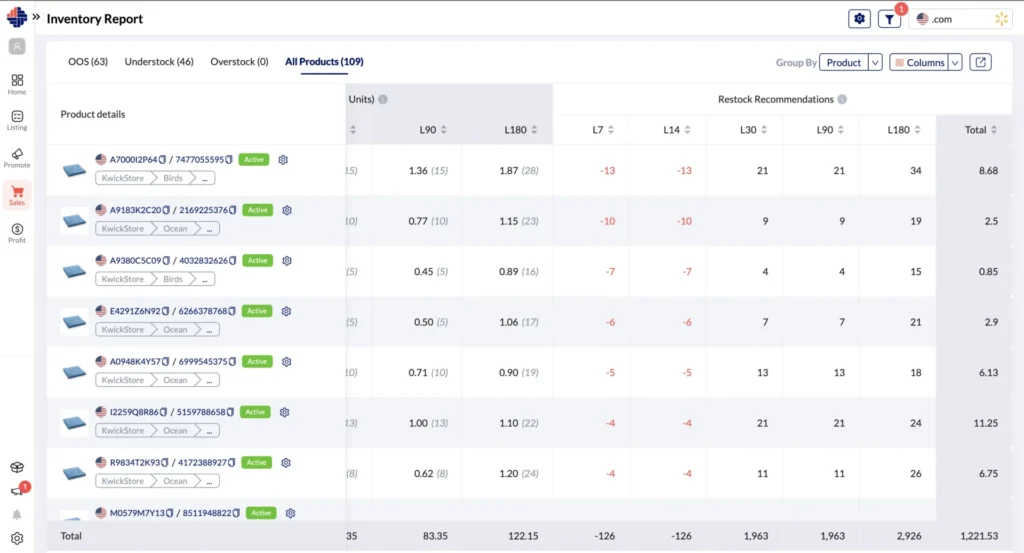Expand the sidebar with the double chevron
The height and width of the screenshot is (553, 1024).
pyautogui.click(x=36, y=18)
